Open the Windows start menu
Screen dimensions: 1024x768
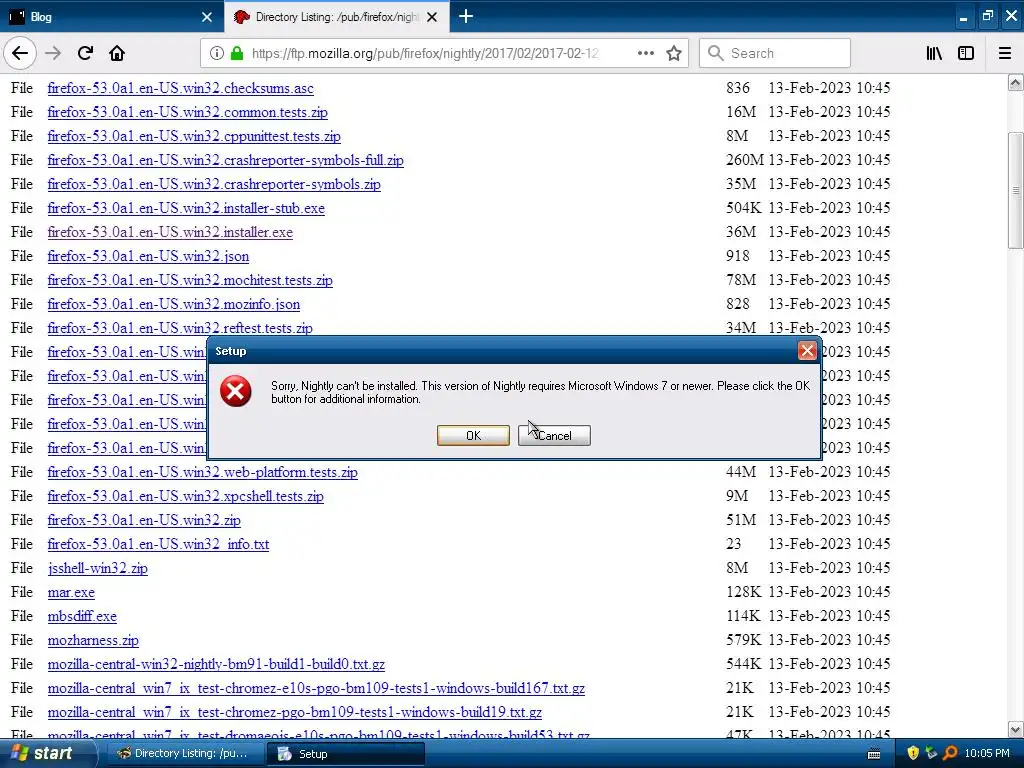tap(47, 754)
